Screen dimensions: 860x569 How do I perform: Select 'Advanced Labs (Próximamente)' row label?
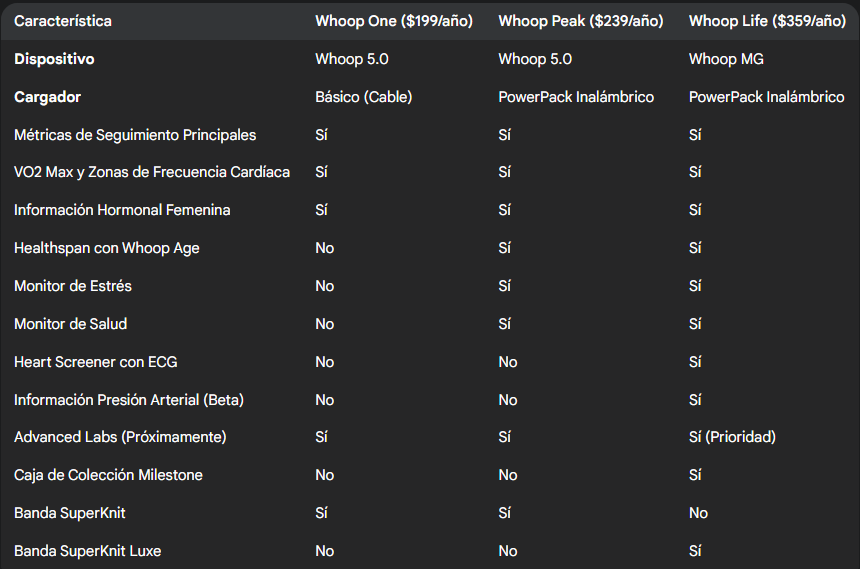coord(120,437)
